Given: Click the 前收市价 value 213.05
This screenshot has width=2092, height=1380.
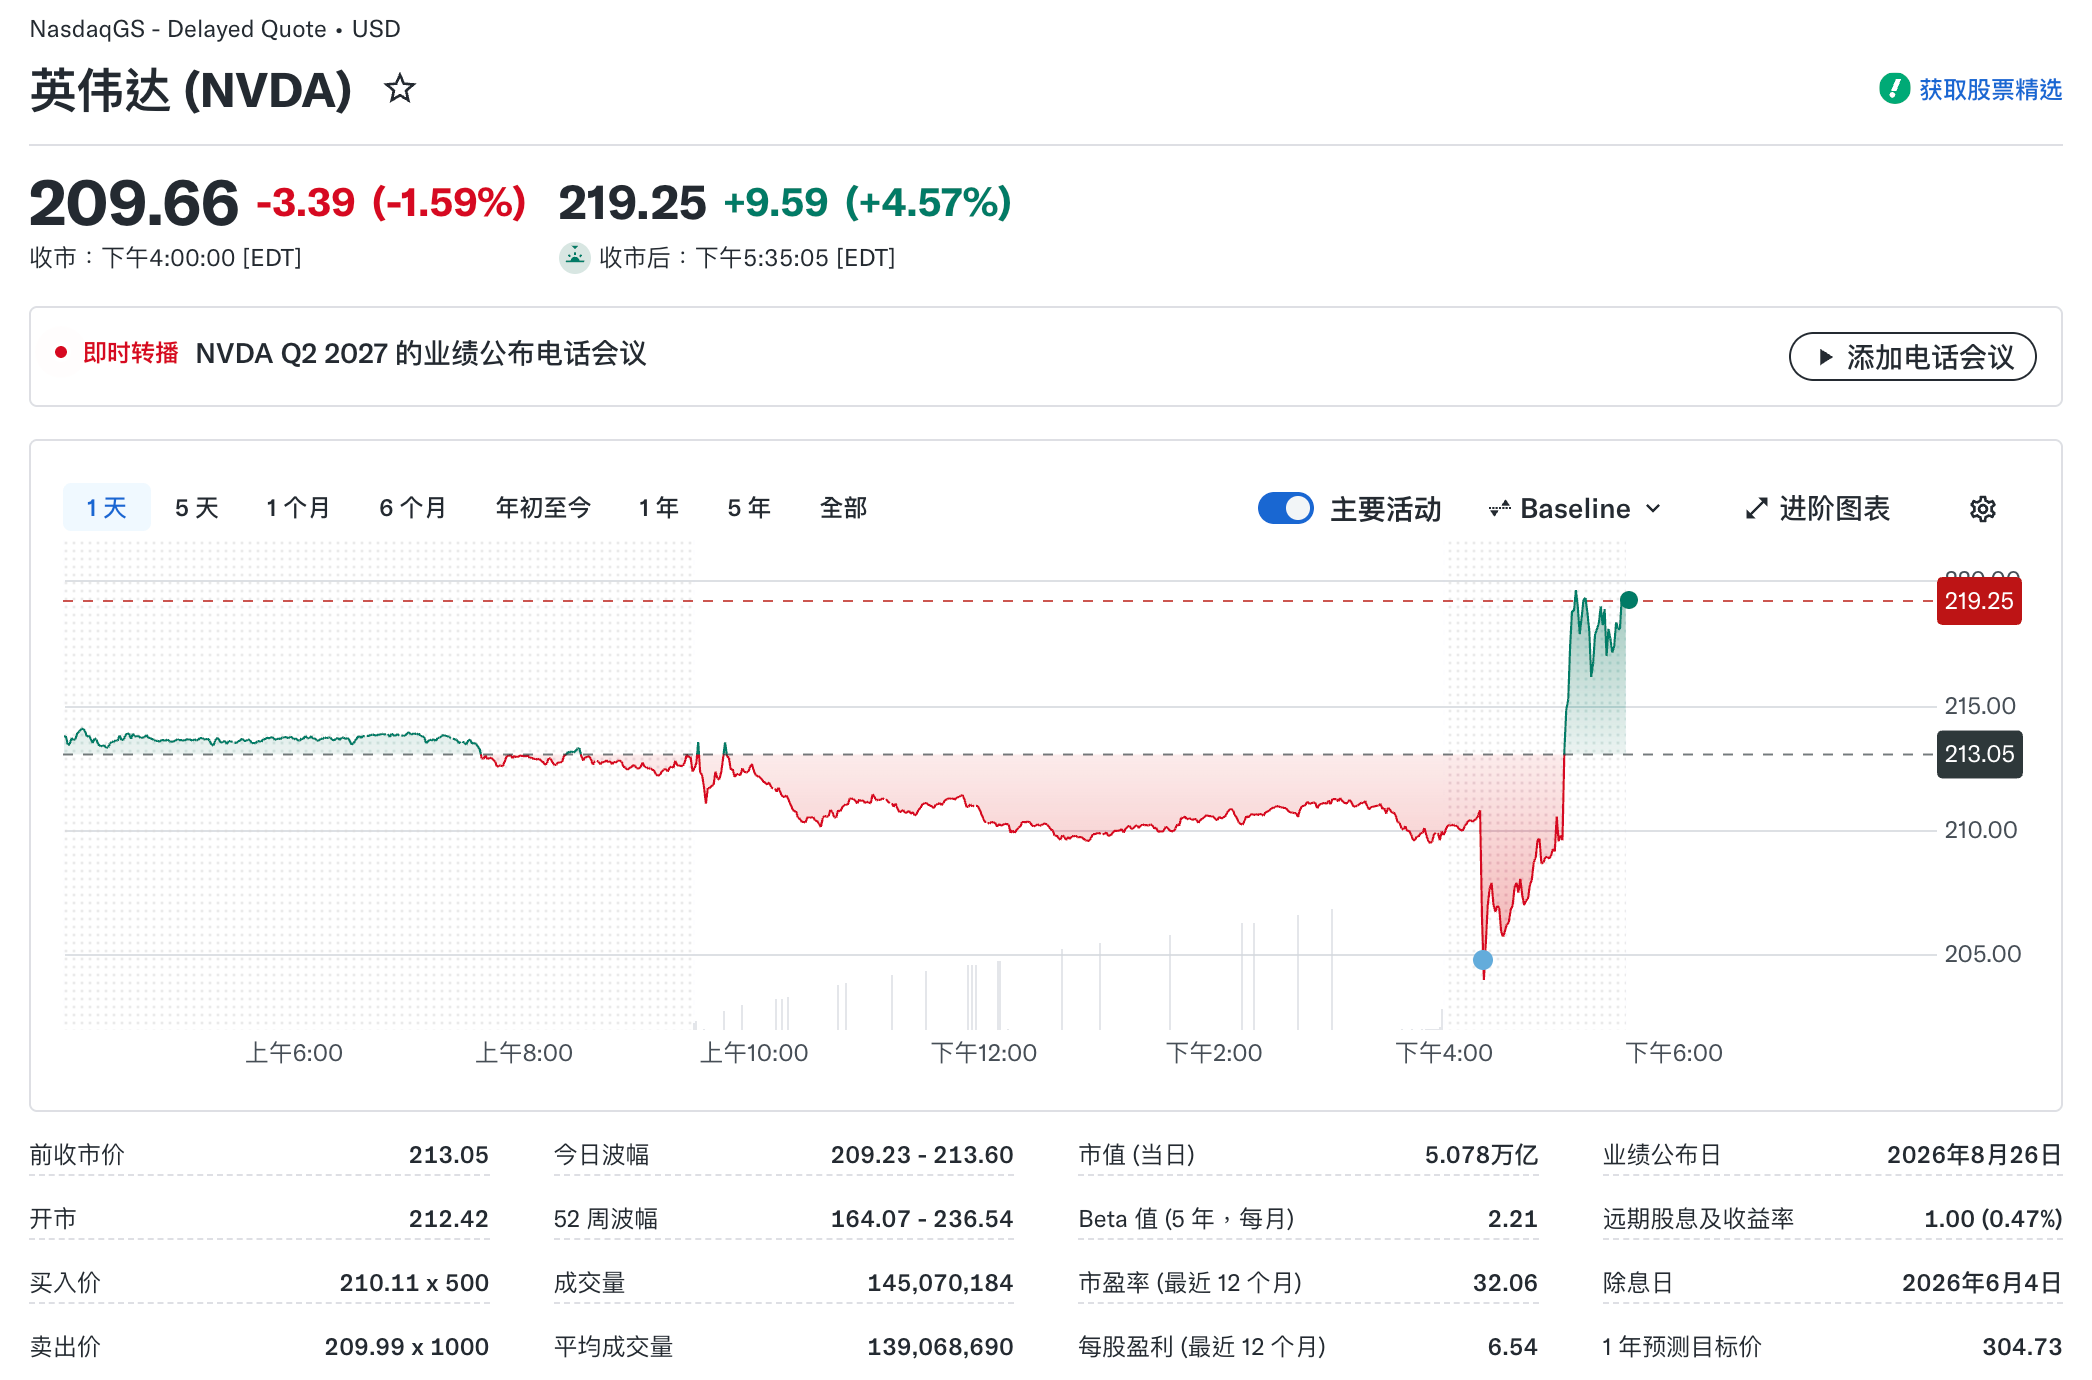Looking at the screenshot, I should (x=448, y=1155).
